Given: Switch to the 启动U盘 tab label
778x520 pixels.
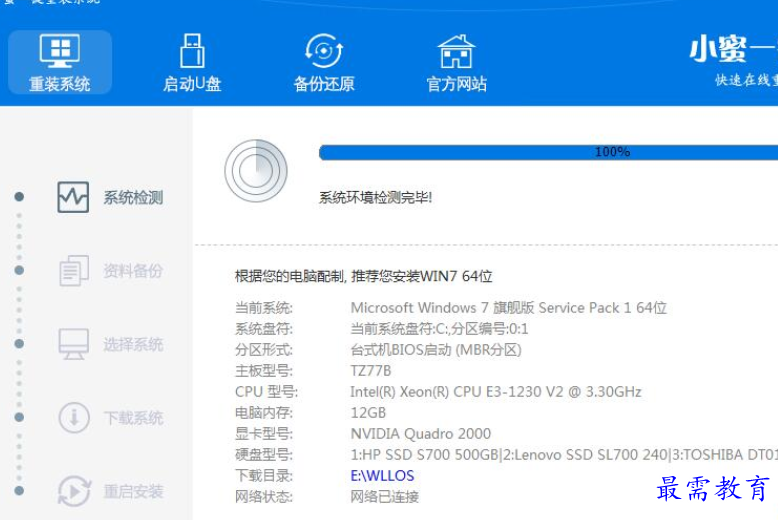Looking at the screenshot, I should pos(192,84).
